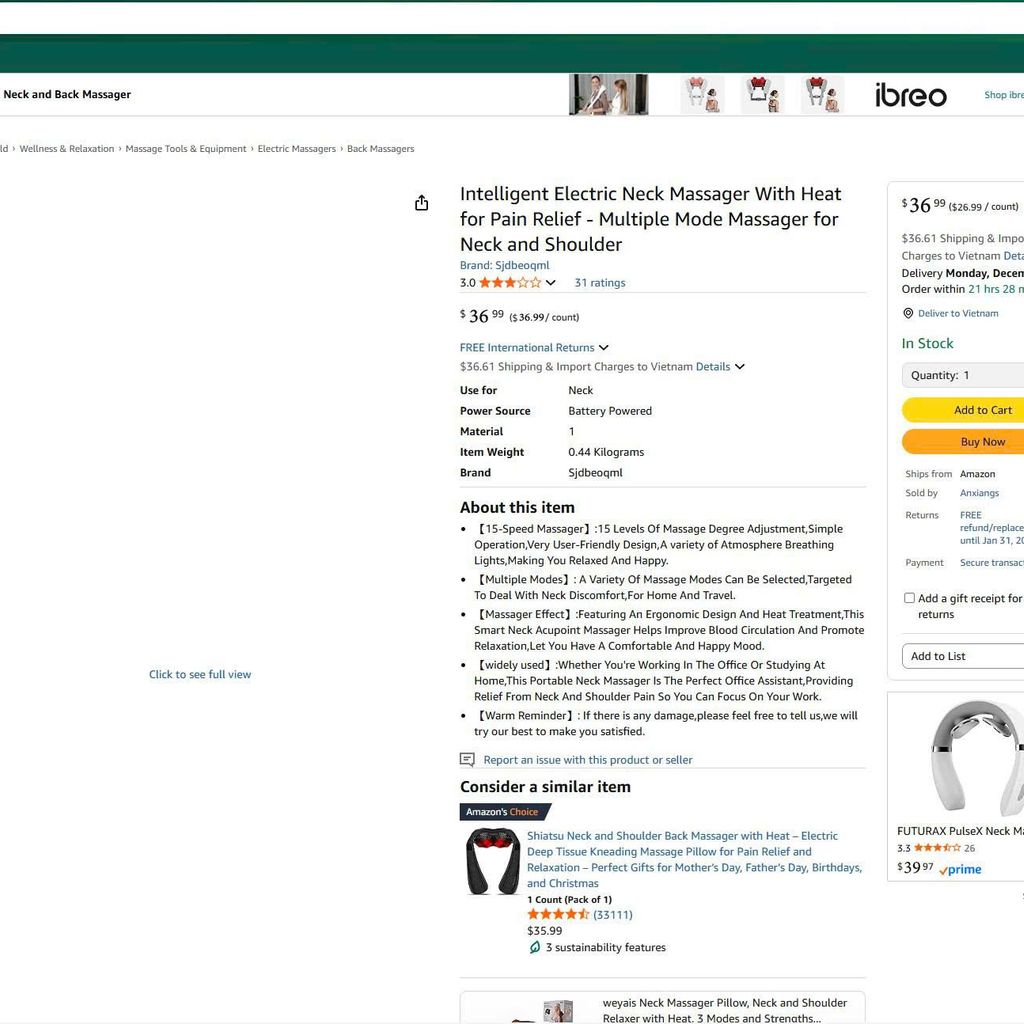Open weyais Neck Massager Pillow listing
Screen dimensions: 1024x1024
pos(725,1010)
